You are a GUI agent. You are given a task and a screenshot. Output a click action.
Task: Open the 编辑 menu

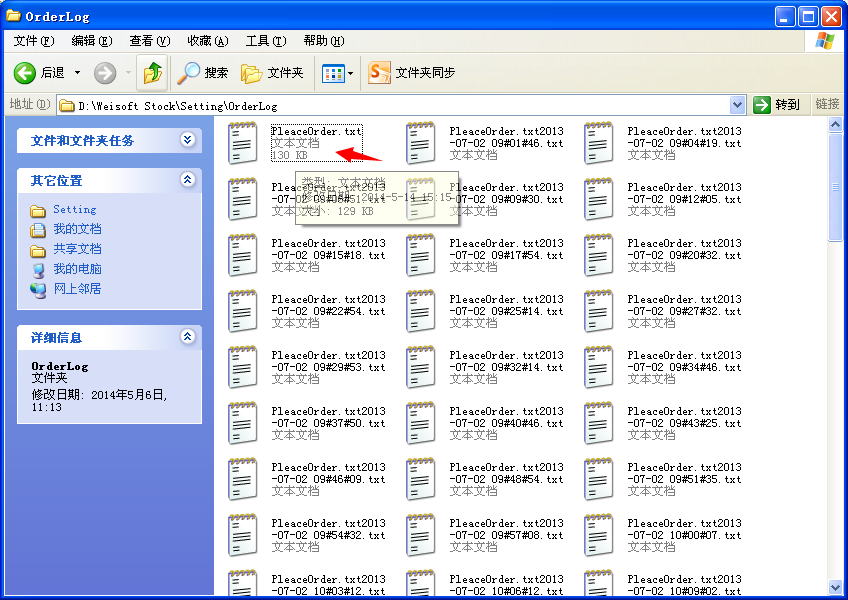pos(91,41)
